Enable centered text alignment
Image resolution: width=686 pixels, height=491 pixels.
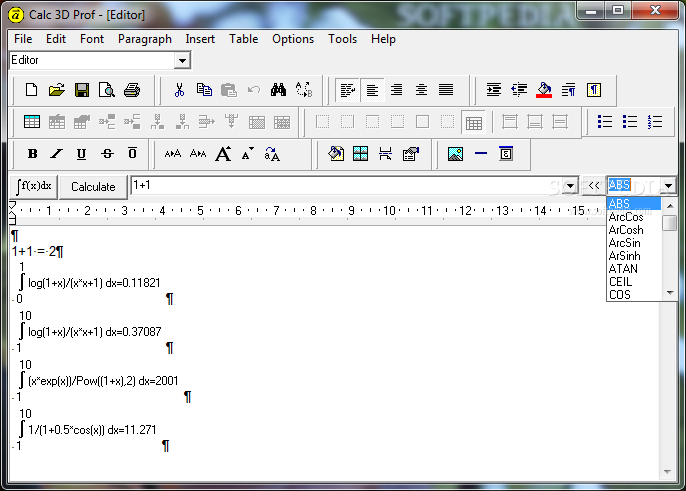421,90
